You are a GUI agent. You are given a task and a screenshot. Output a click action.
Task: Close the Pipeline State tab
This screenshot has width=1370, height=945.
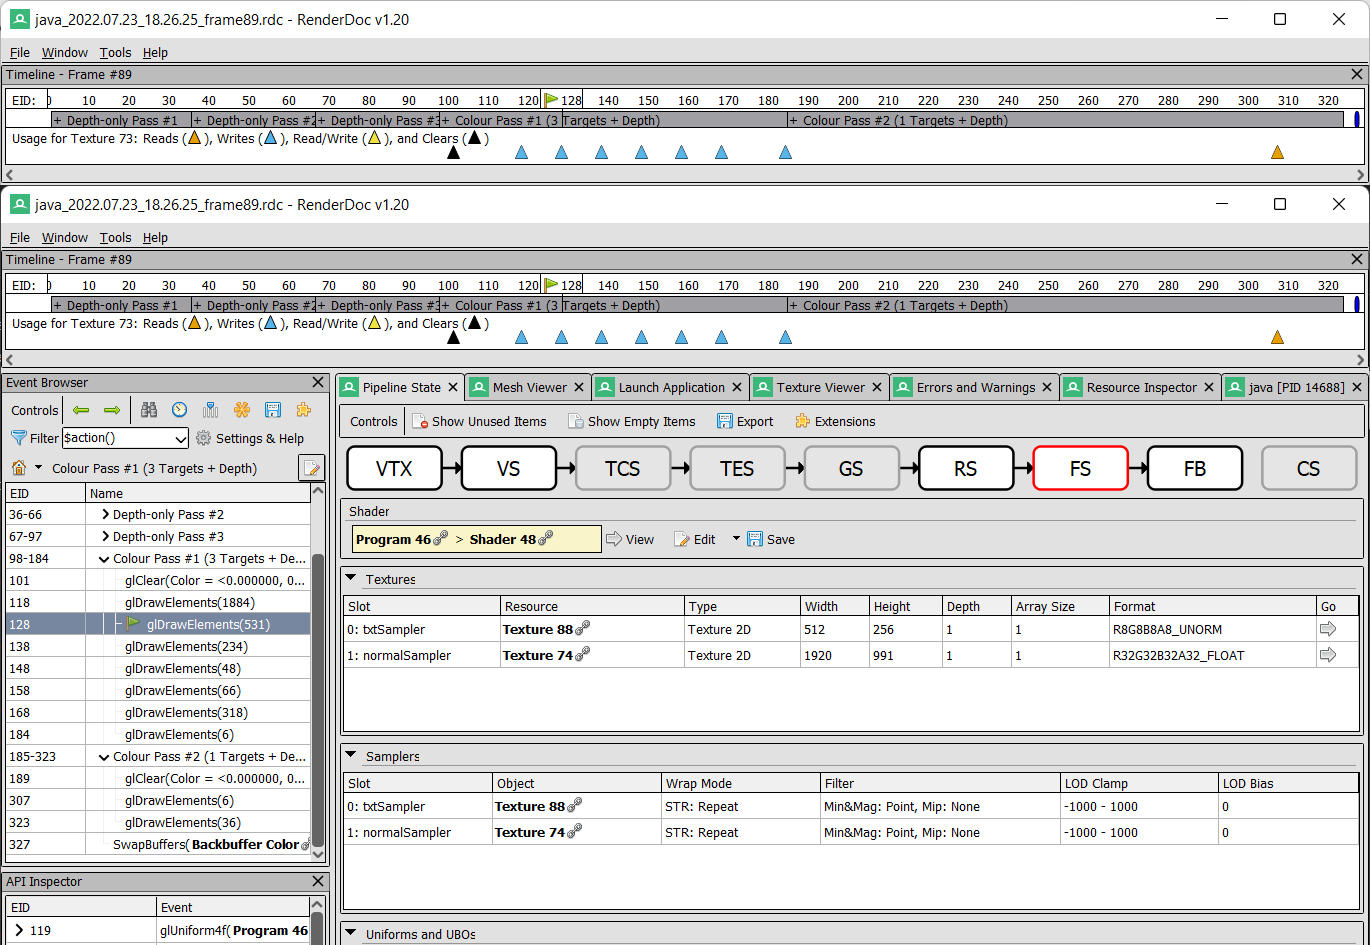click(451, 387)
